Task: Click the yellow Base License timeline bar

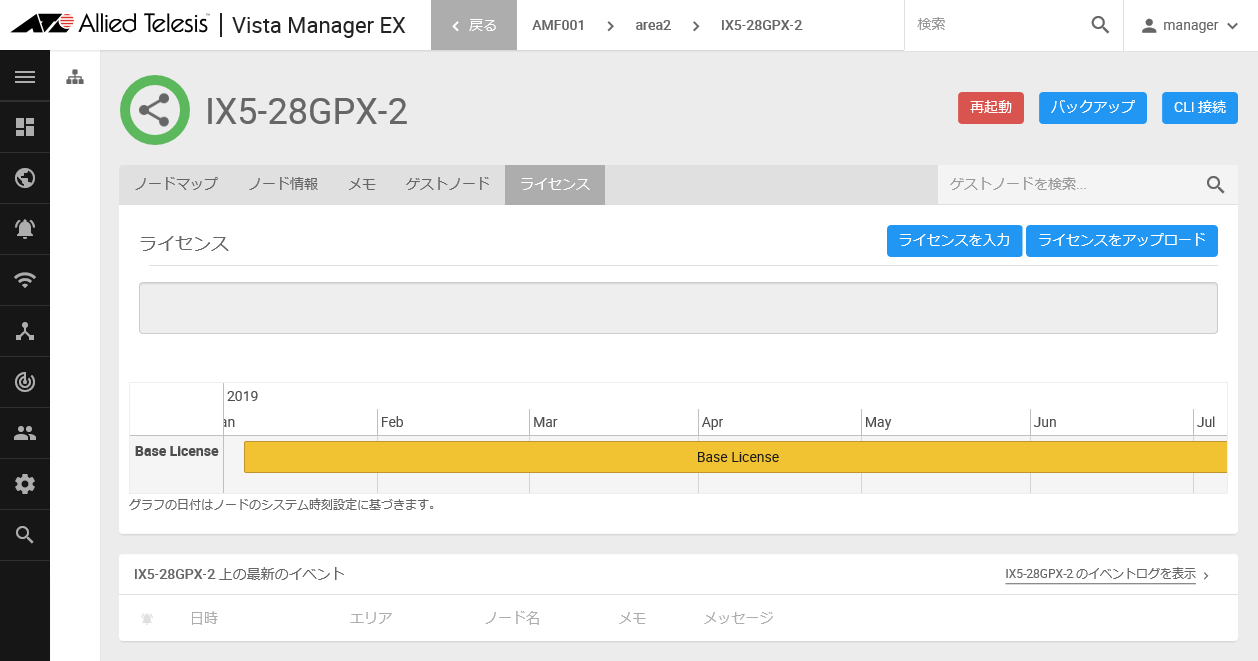Action: [736, 457]
